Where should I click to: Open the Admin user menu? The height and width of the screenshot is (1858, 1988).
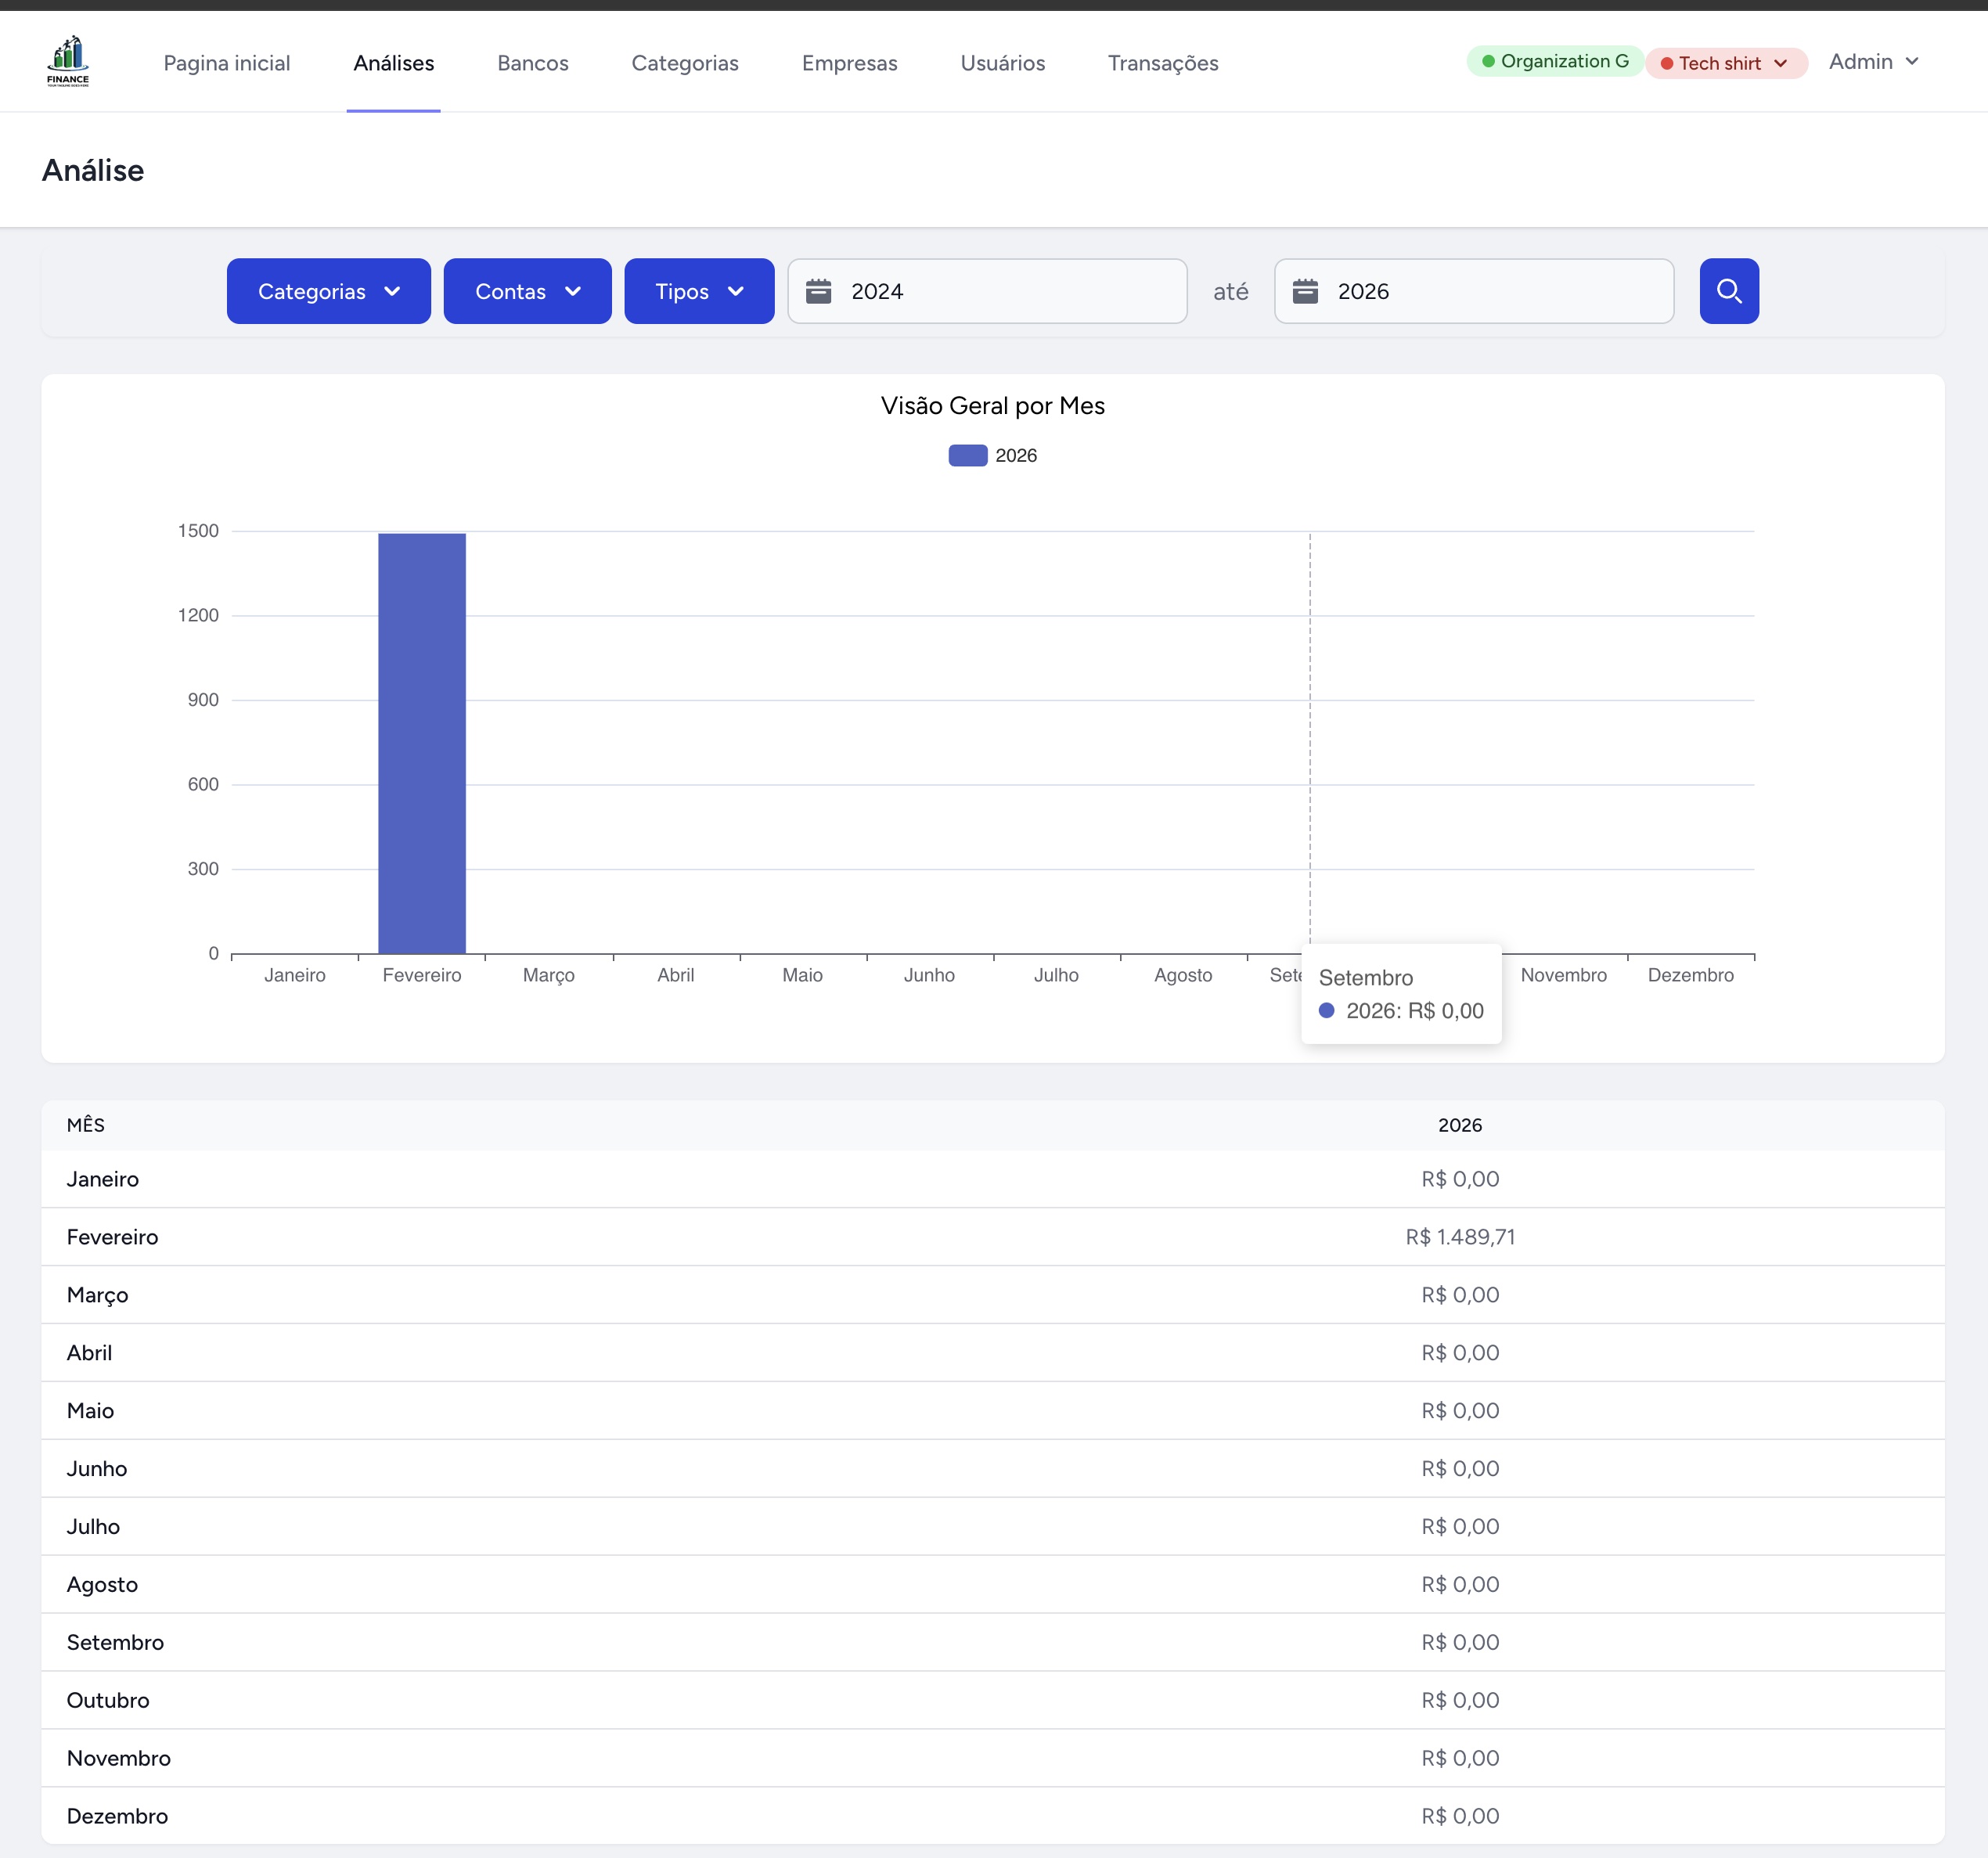point(1874,62)
